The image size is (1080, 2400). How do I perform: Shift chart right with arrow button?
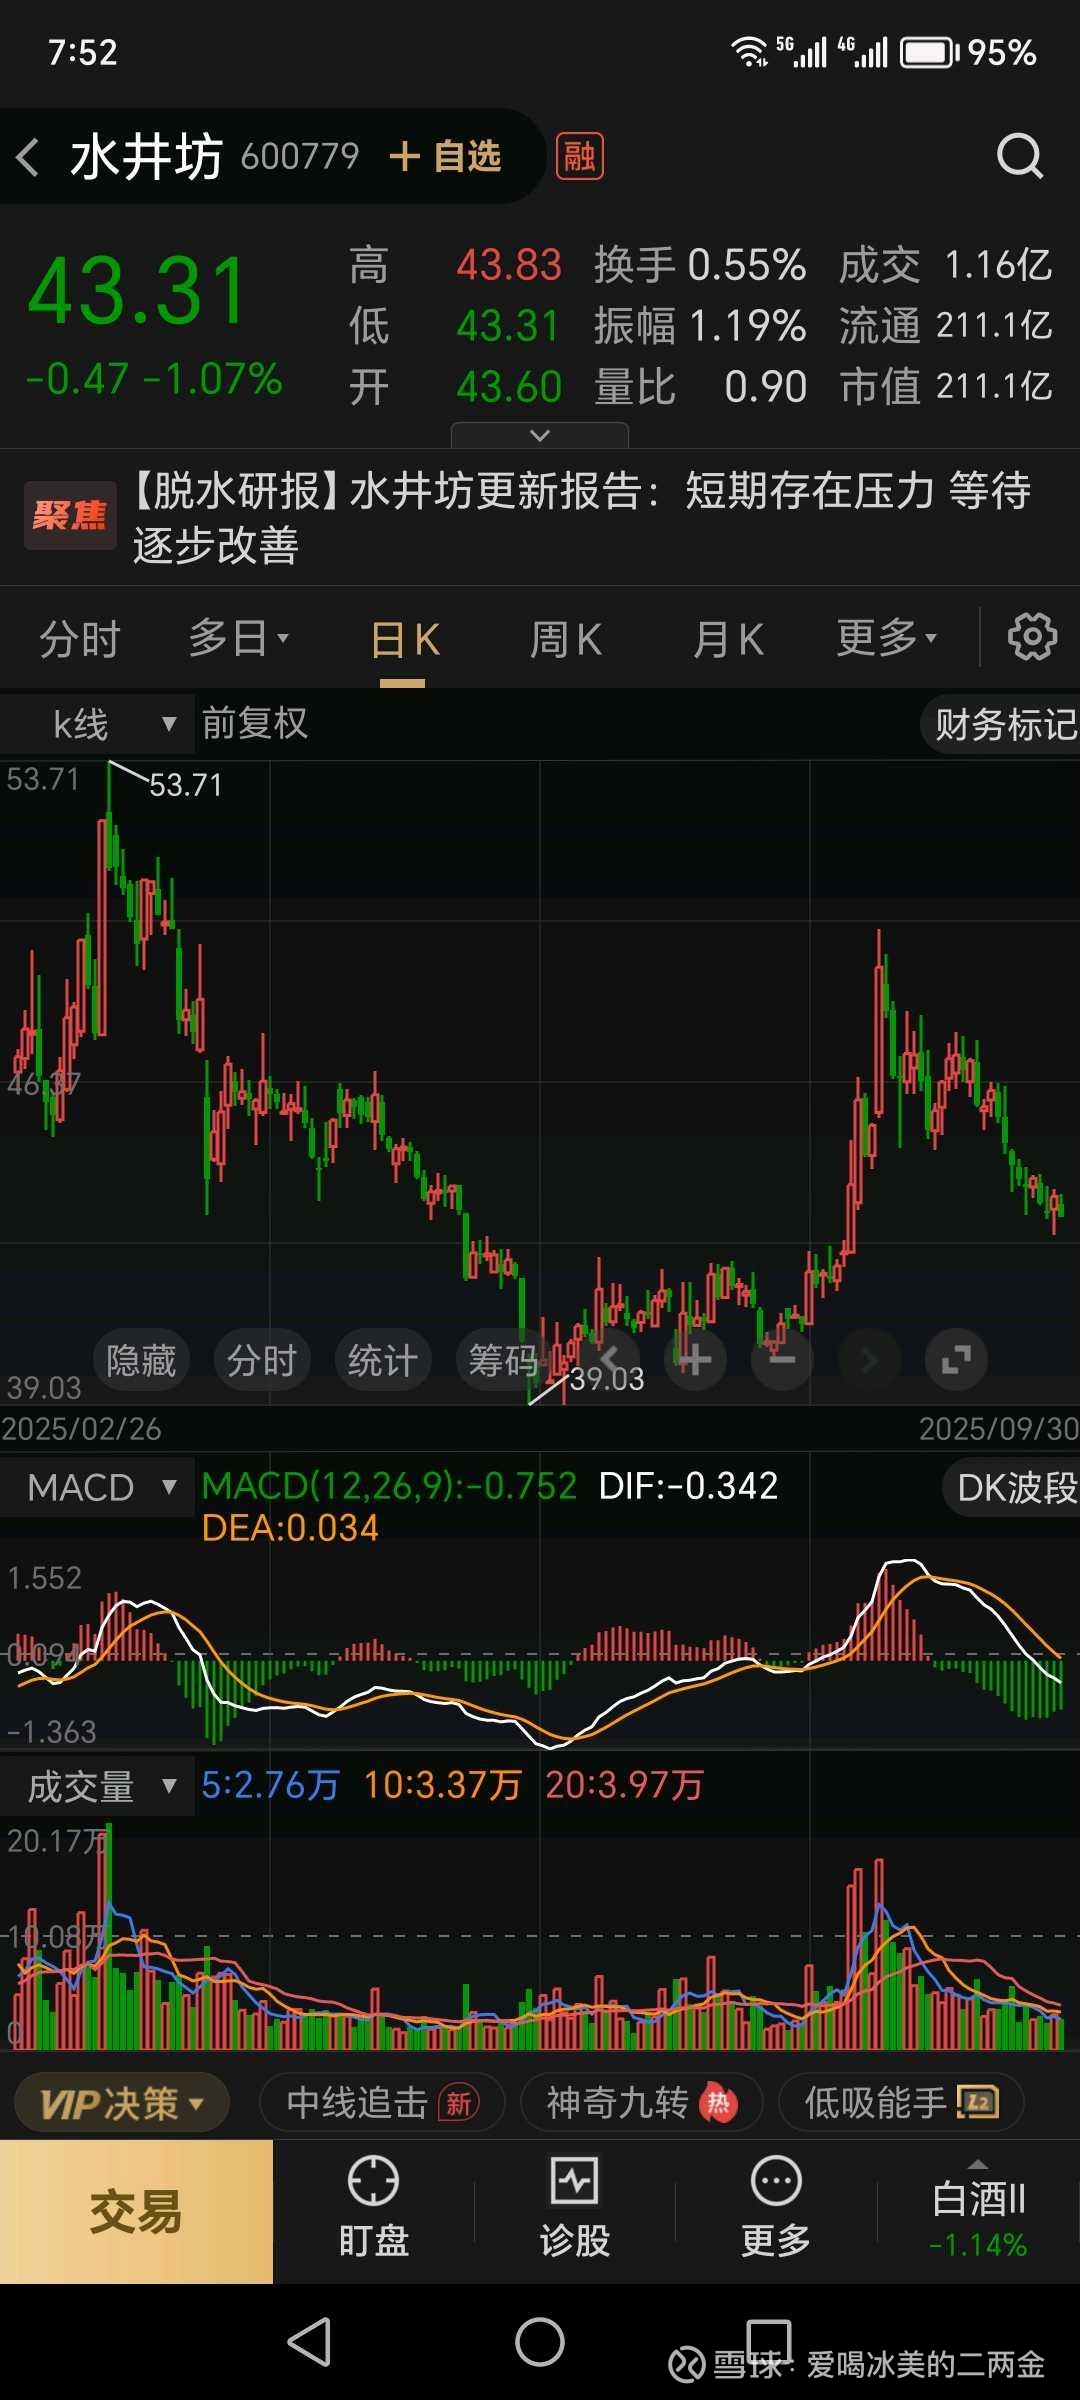point(868,1359)
